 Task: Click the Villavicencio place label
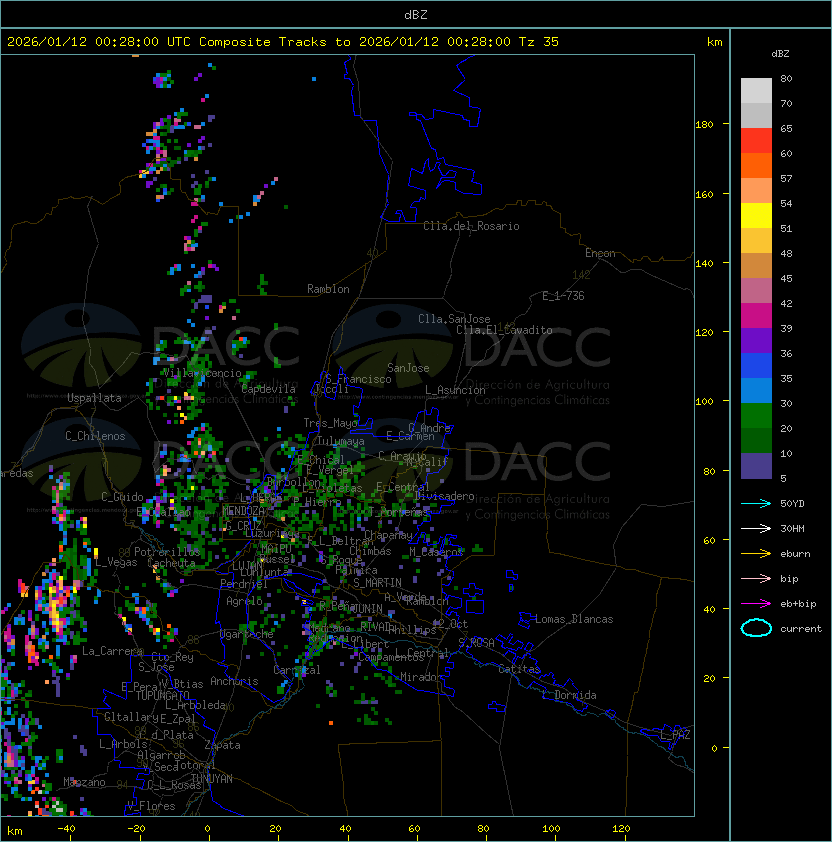pos(202,373)
